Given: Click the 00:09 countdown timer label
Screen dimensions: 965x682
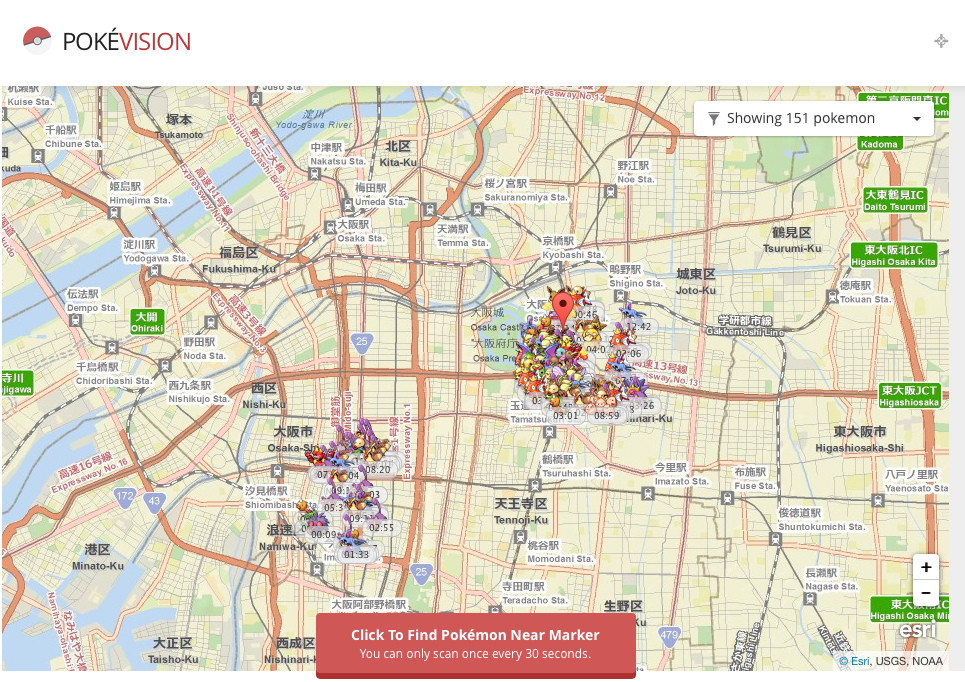Looking at the screenshot, I should [x=324, y=534].
